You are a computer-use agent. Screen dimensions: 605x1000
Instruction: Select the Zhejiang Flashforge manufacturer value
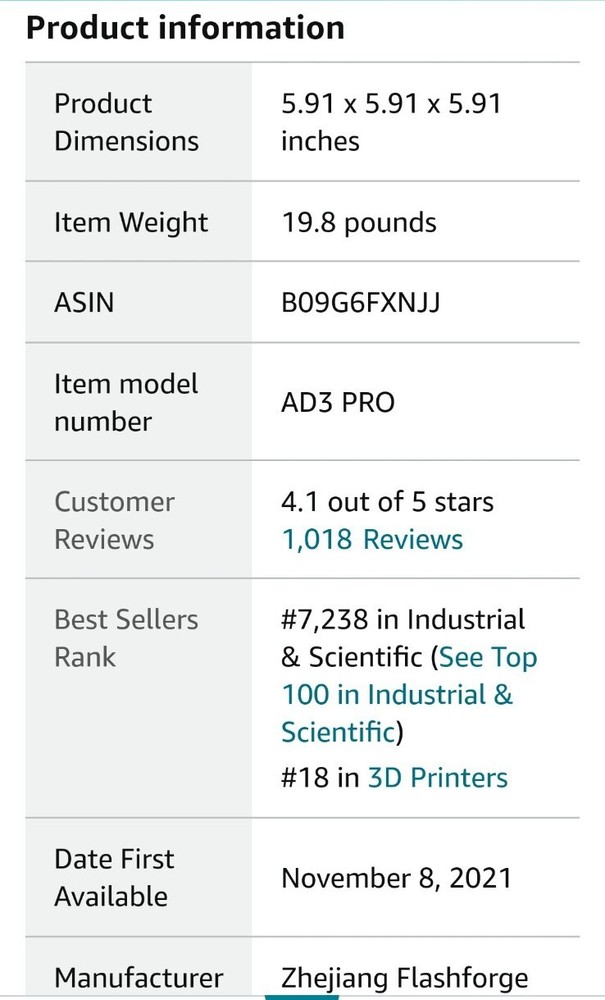click(404, 977)
